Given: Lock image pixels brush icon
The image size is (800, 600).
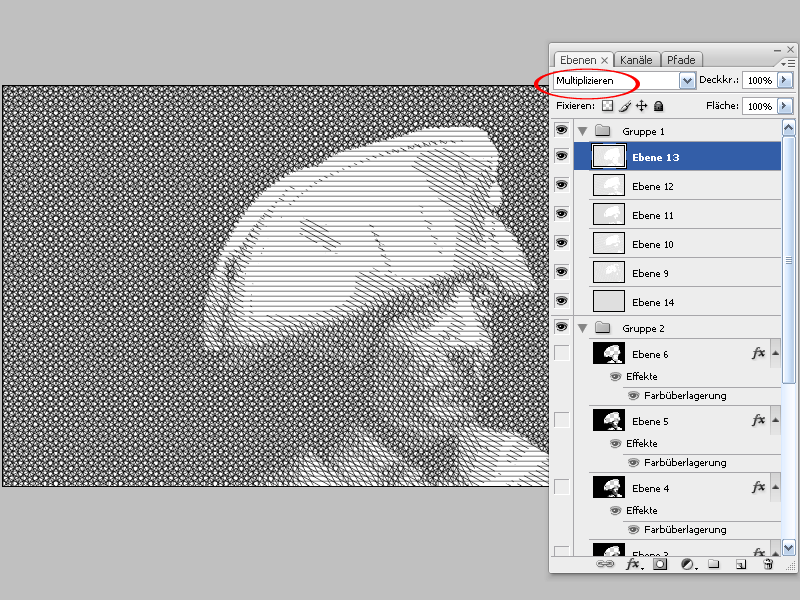Looking at the screenshot, I should click(625, 106).
